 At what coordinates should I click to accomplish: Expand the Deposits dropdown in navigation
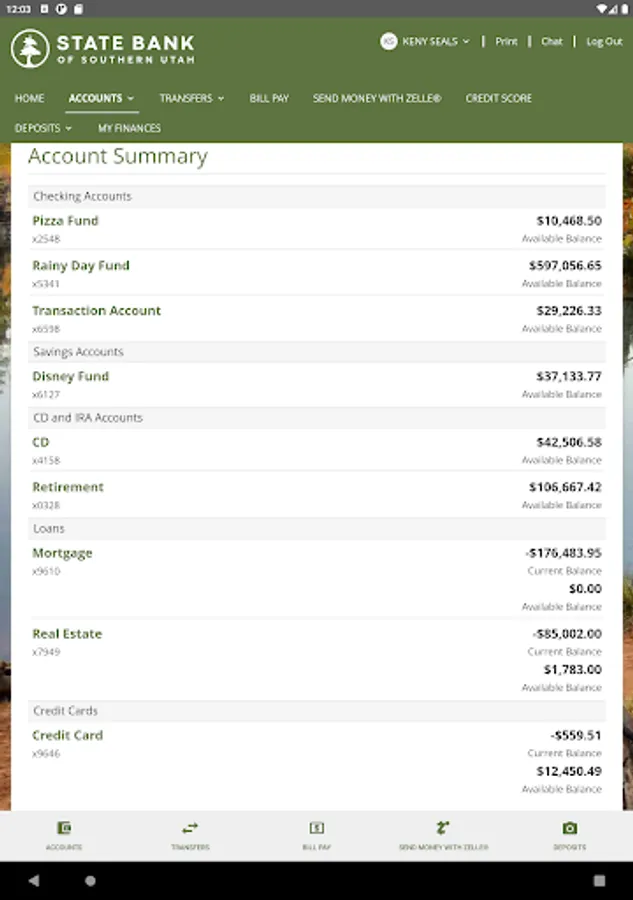coord(43,128)
